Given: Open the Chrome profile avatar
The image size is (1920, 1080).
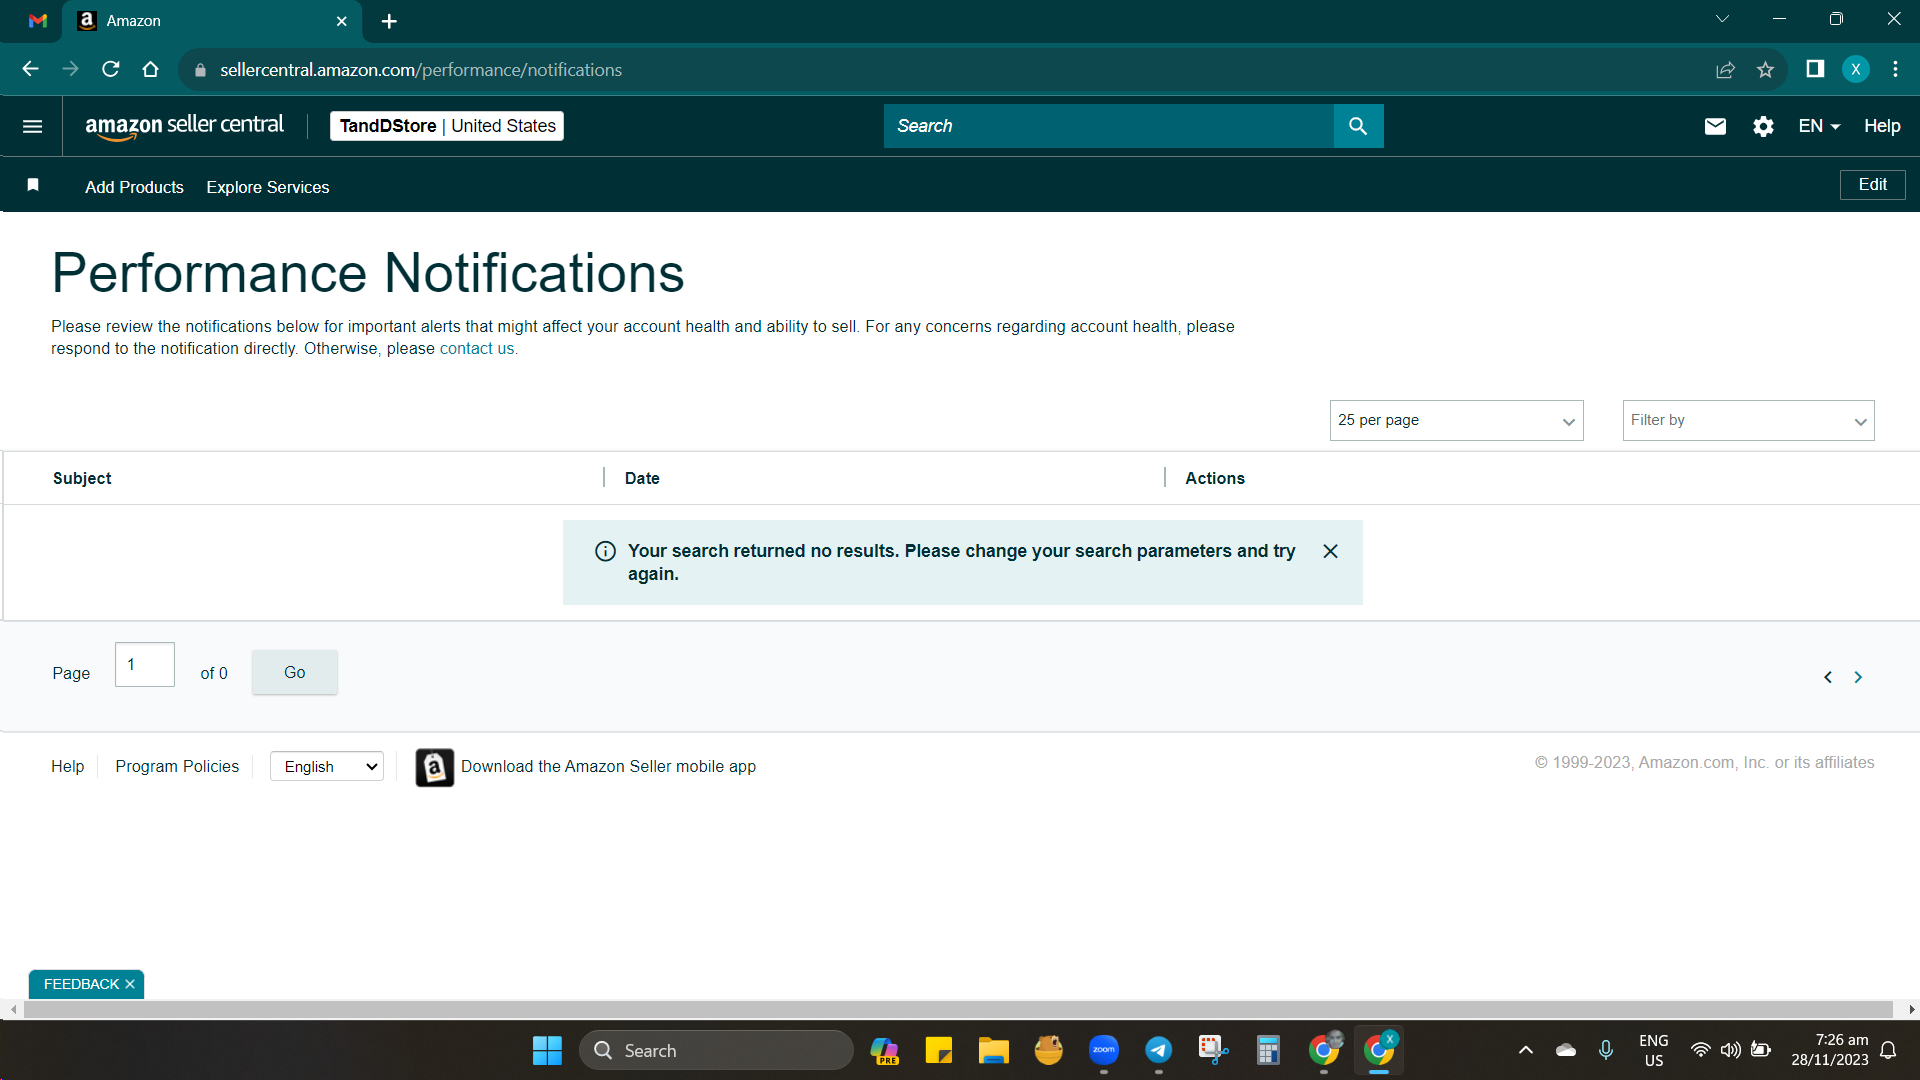Looking at the screenshot, I should click(x=1856, y=69).
